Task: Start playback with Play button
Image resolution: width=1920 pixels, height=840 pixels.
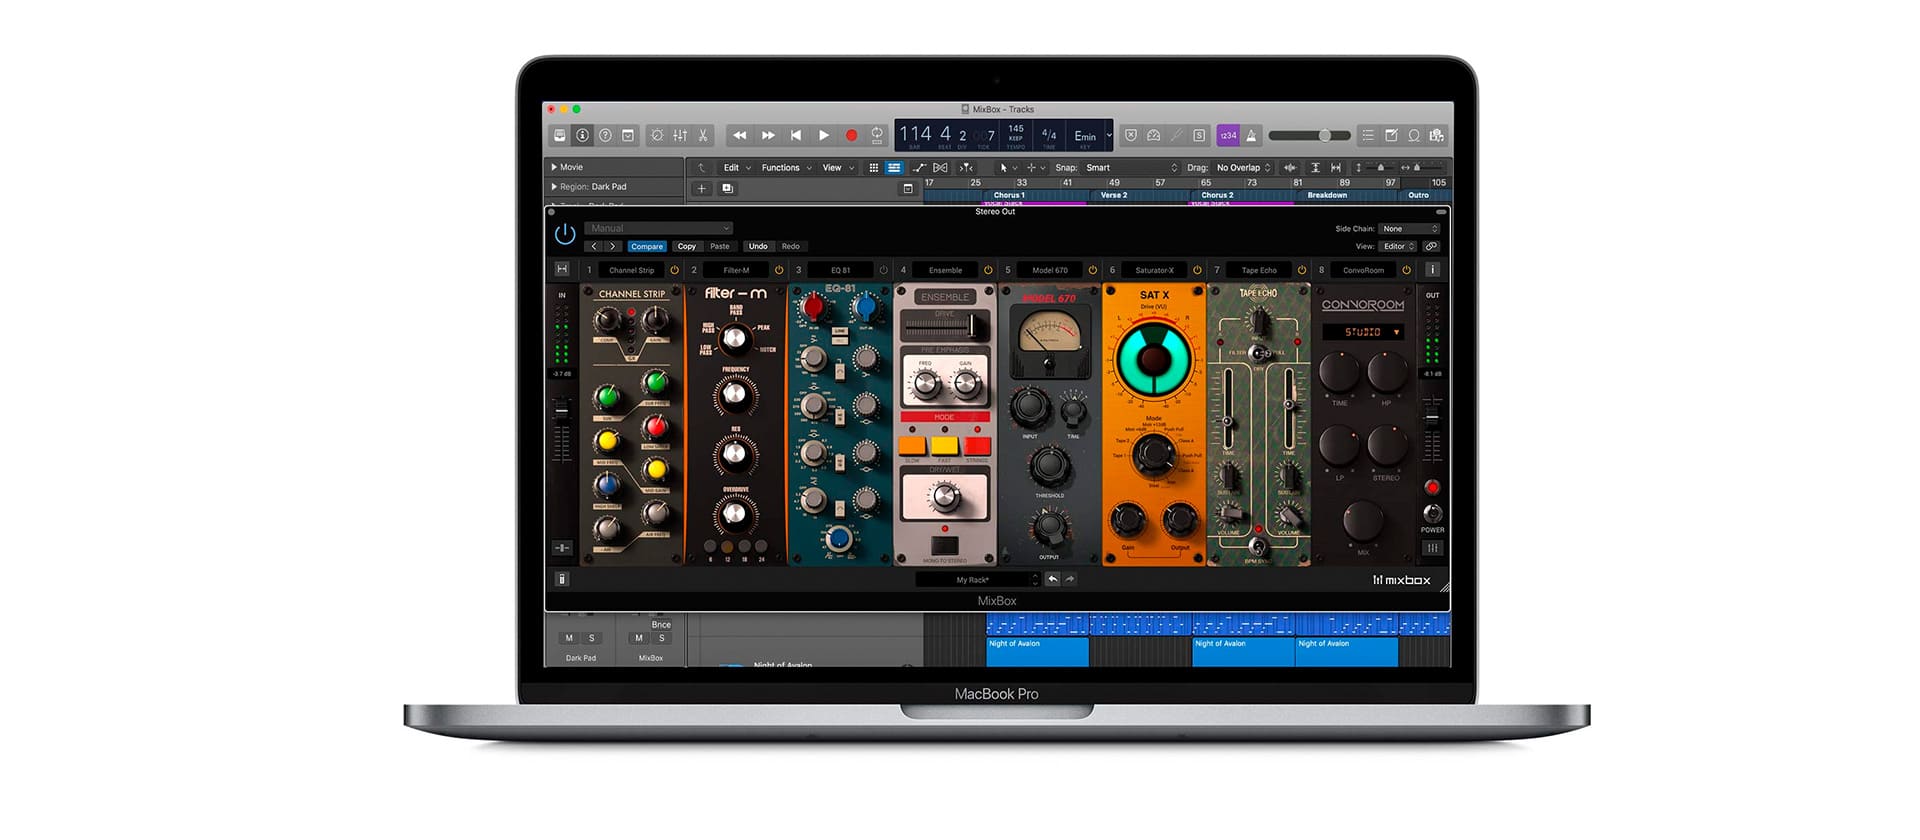Action: (x=824, y=135)
